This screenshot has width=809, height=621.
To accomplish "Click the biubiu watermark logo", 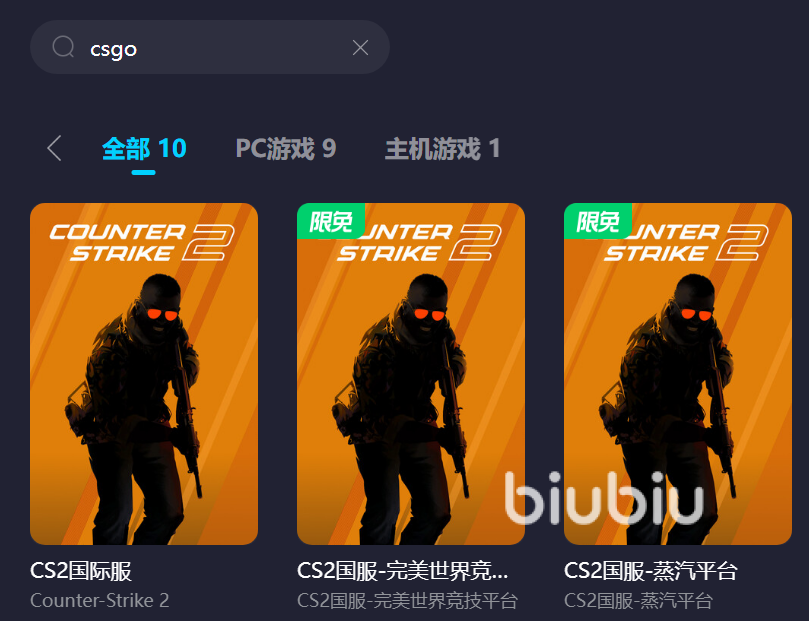I will click(x=604, y=498).
